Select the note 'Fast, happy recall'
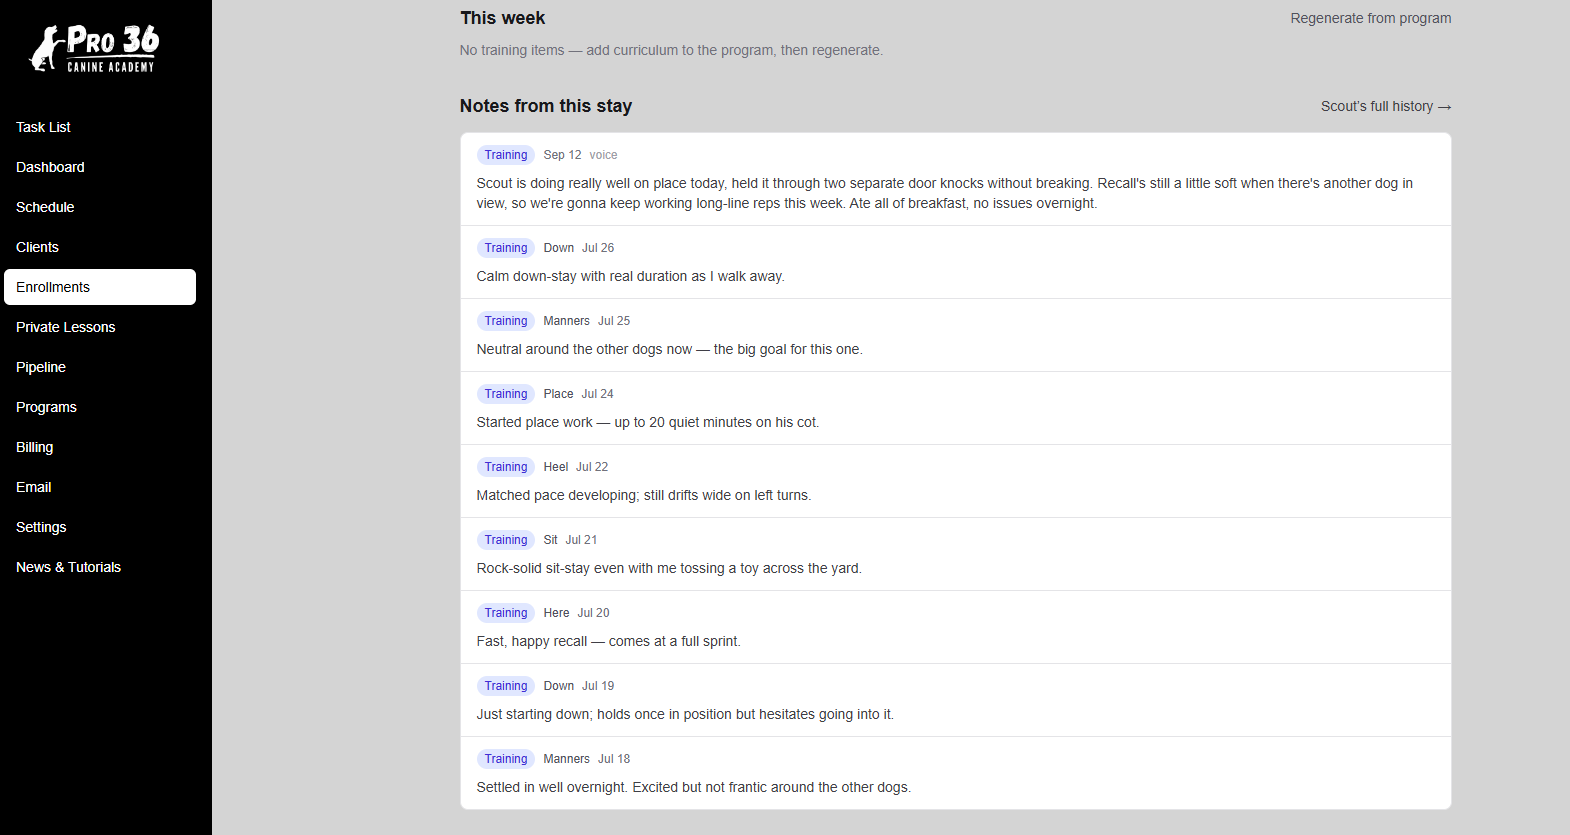The image size is (1570, 835). point(955,627)
